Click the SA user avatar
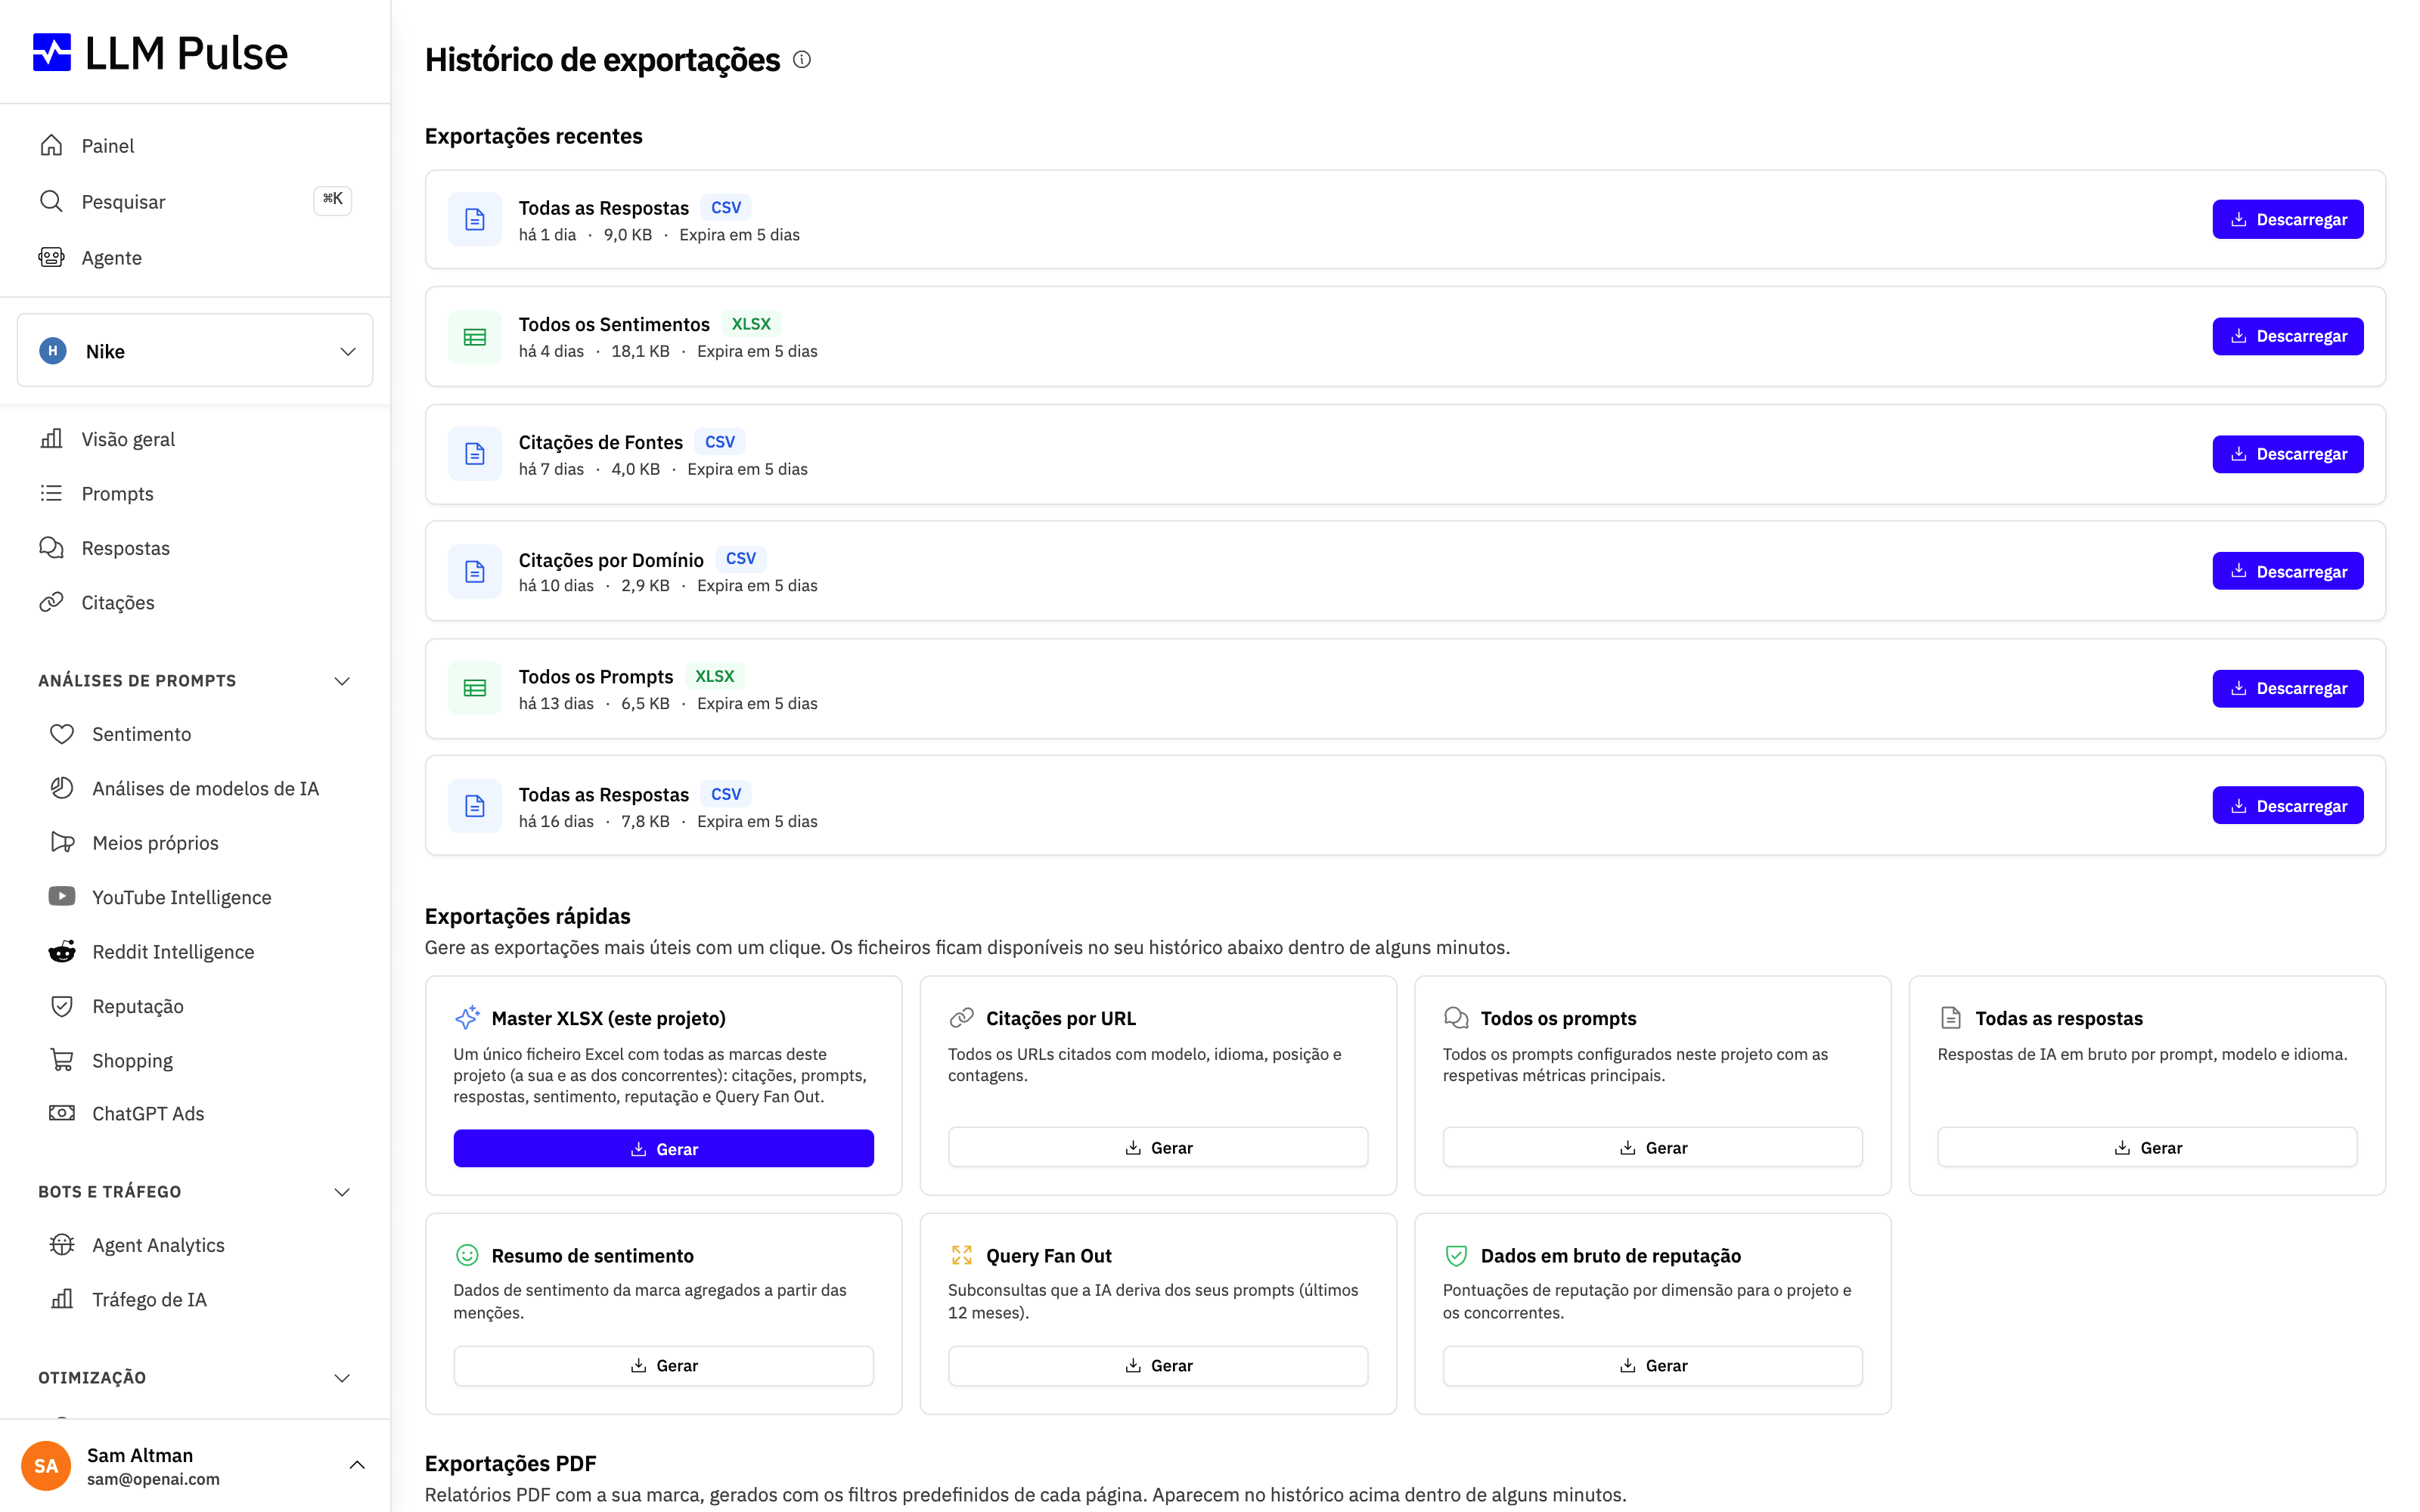The image size is (2420, 1512). tap(46, 1466)
